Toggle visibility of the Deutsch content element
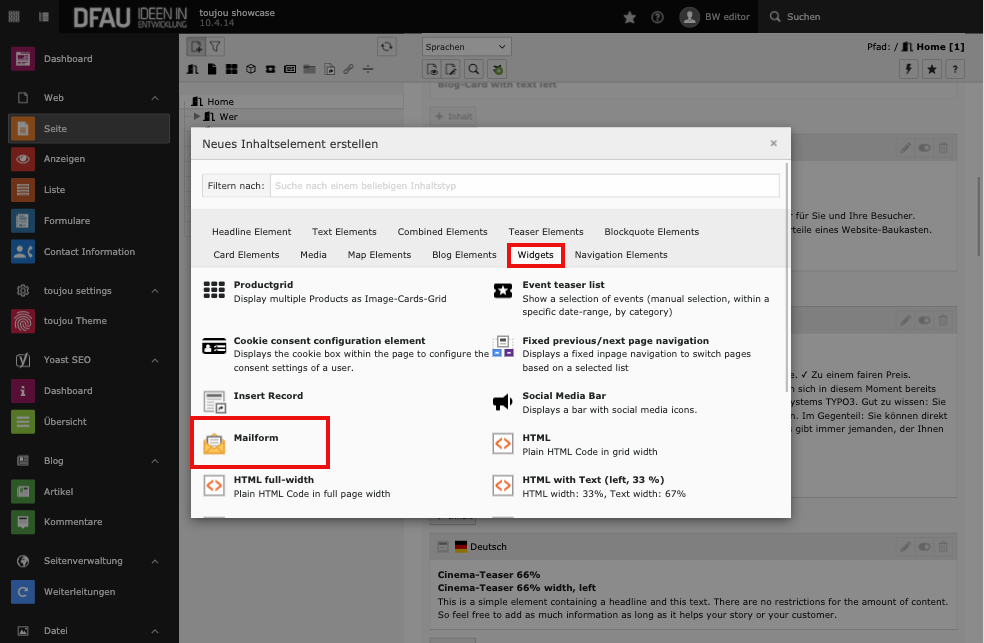The image size is (984, 643). pyautogui.click(x=924, y=547)
